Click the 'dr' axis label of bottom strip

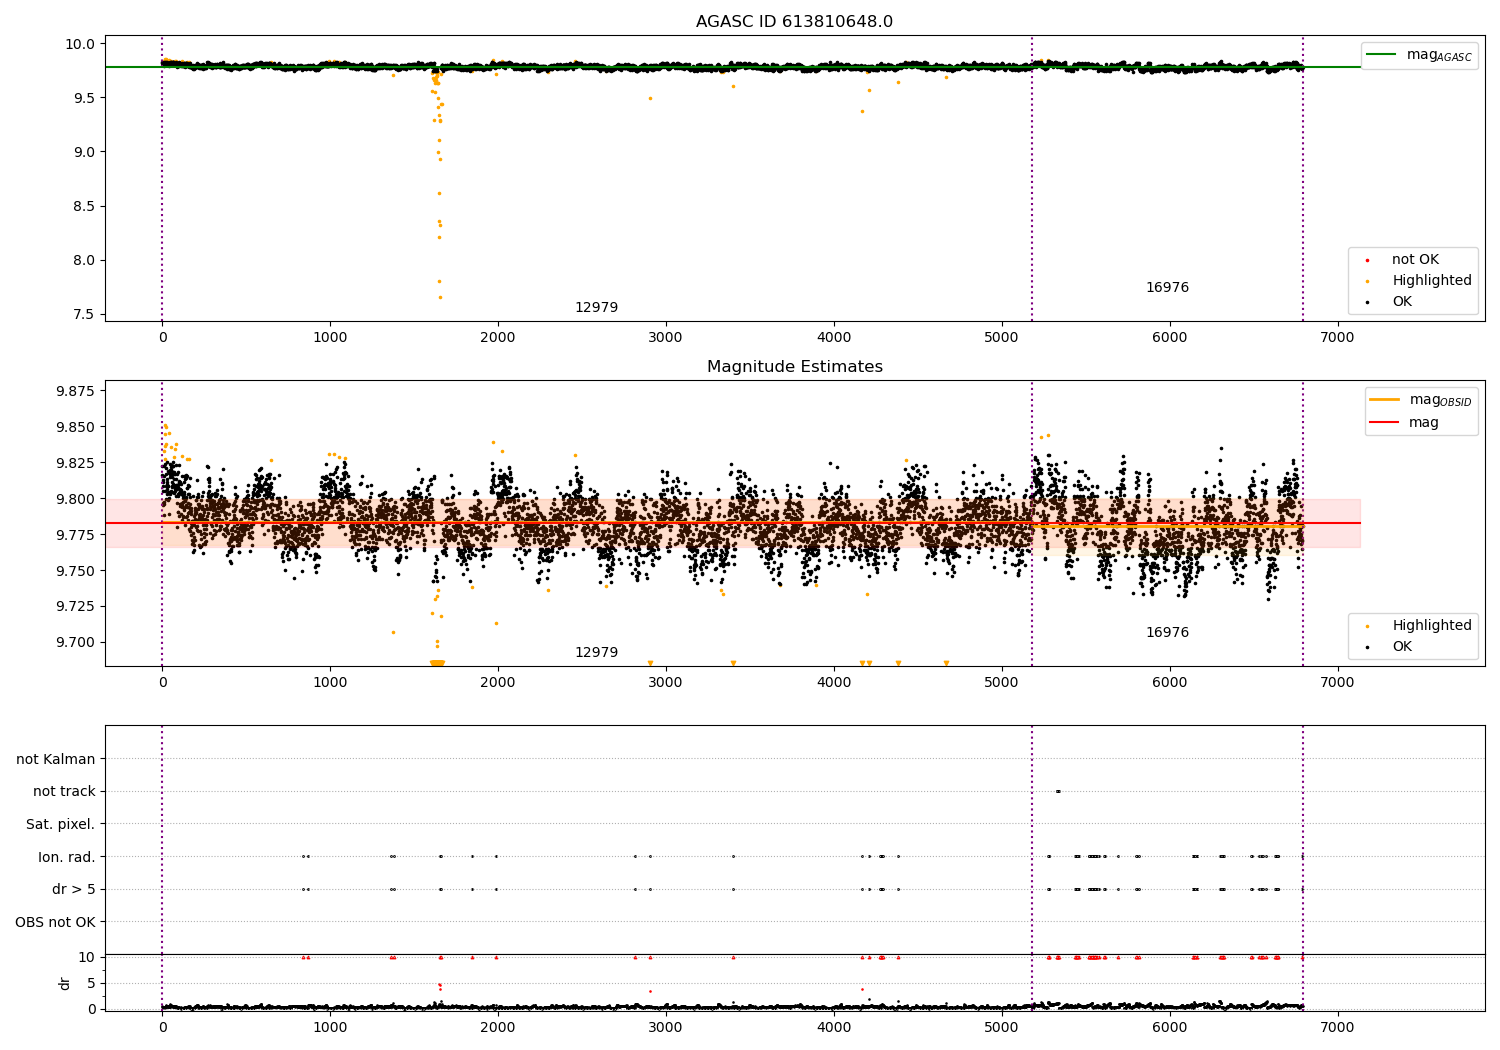(x=65, y=983)
